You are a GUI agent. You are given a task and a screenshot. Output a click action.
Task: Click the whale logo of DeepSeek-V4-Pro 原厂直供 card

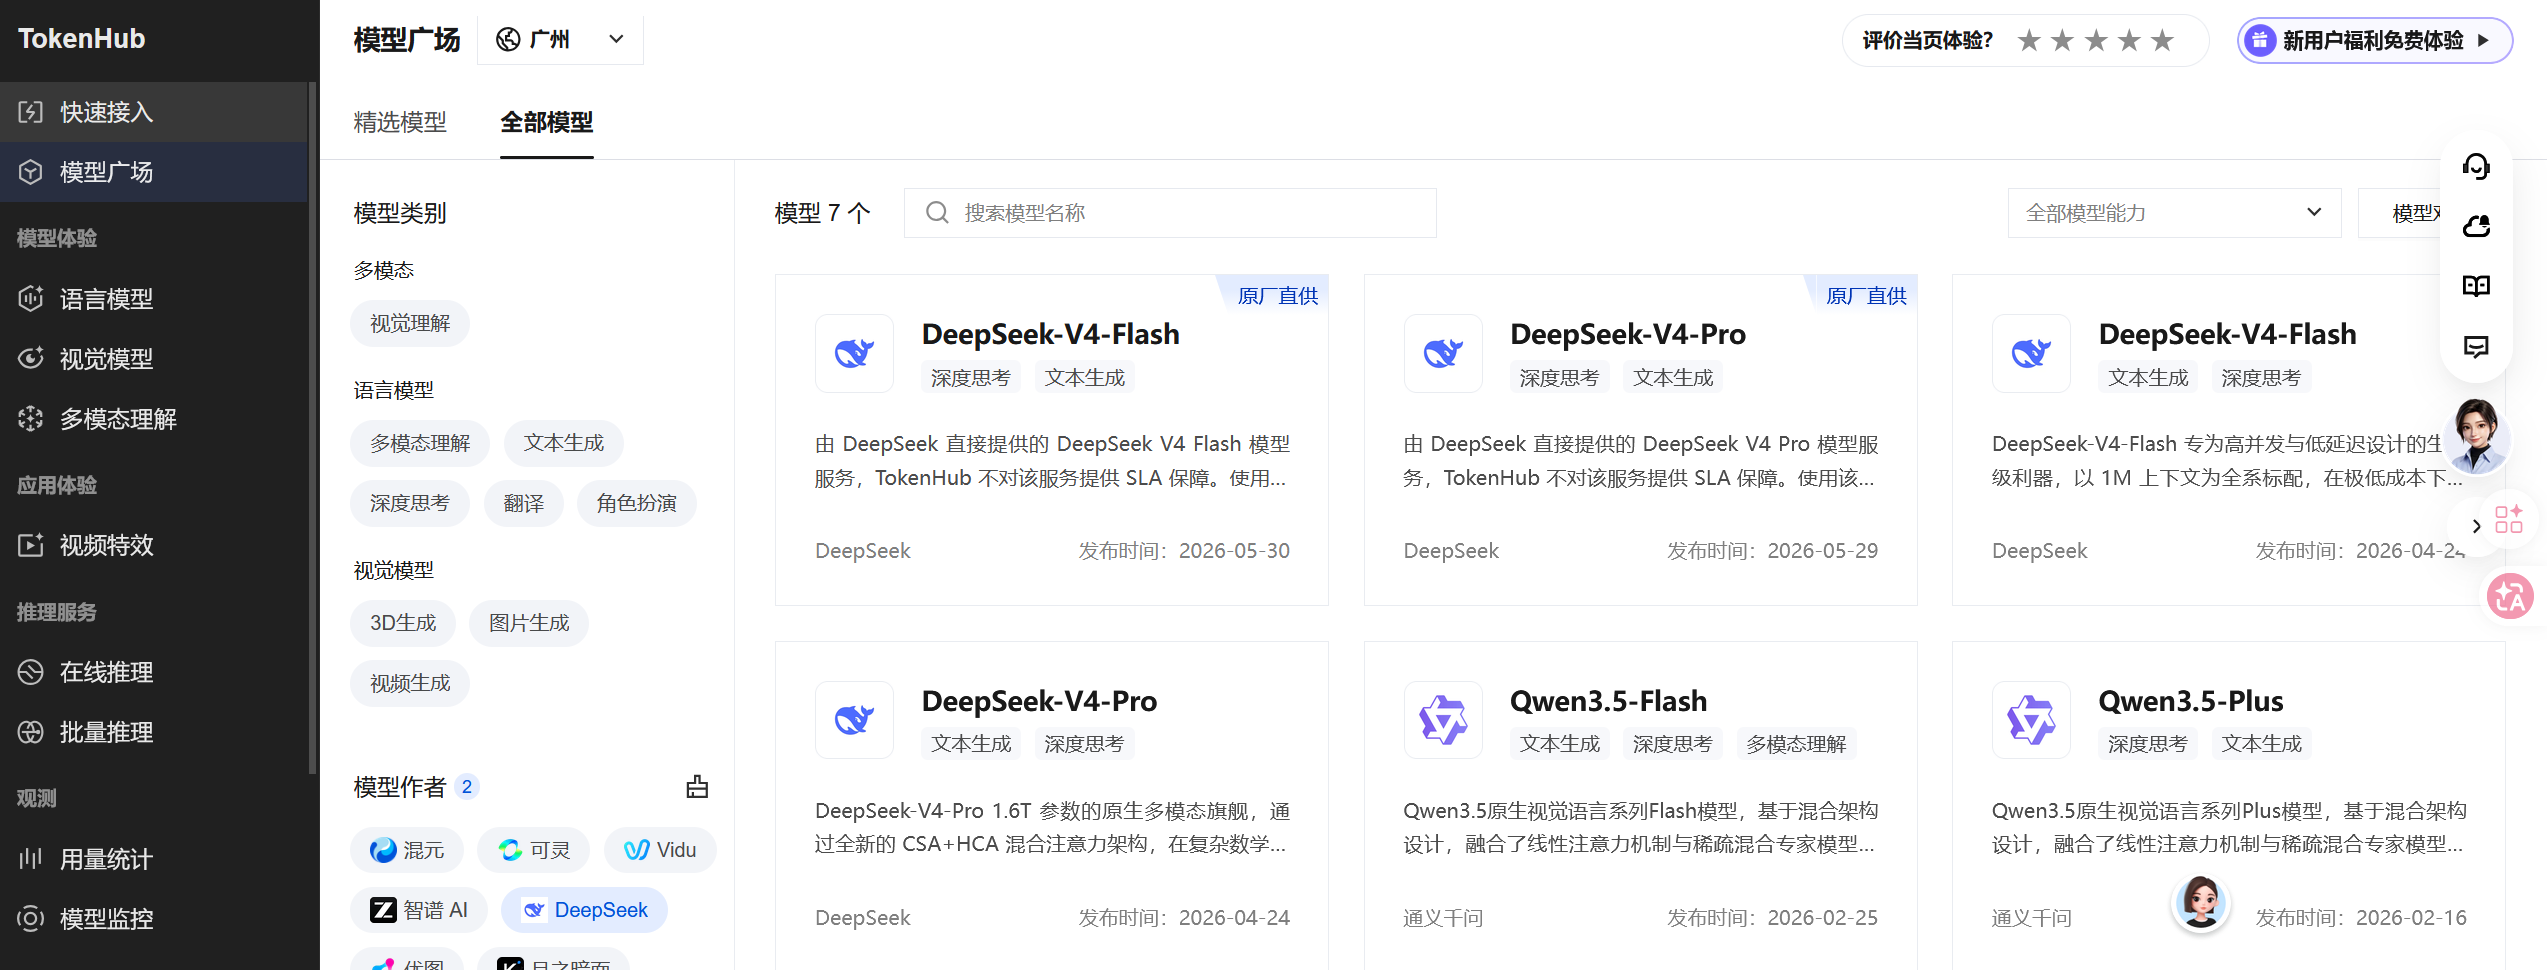tap(1443, 353)
